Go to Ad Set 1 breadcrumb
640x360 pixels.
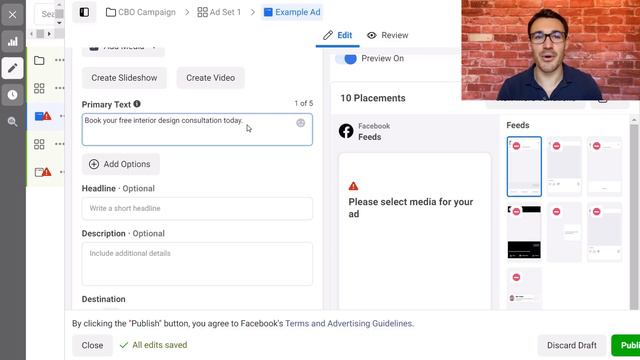(219, 12)
